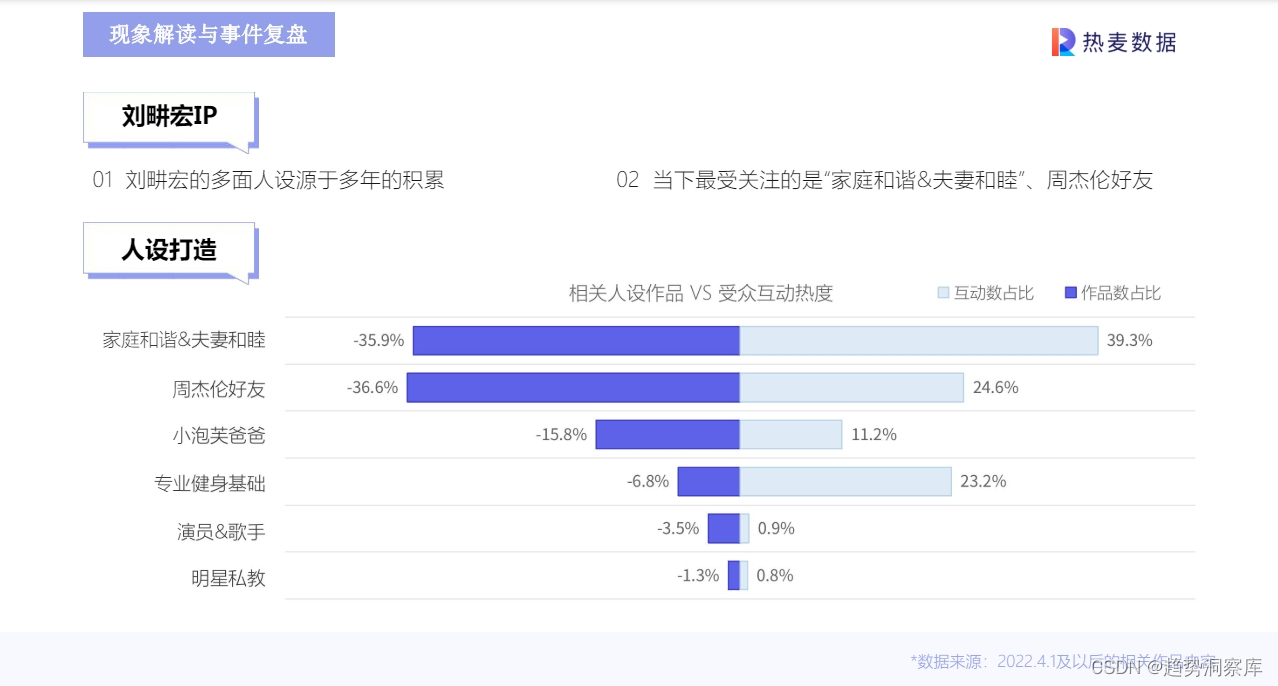The width and height of the screenshot is (1278, 686).
Task: Click the 热麦数据 brand name text
Action: point(1130,42)
